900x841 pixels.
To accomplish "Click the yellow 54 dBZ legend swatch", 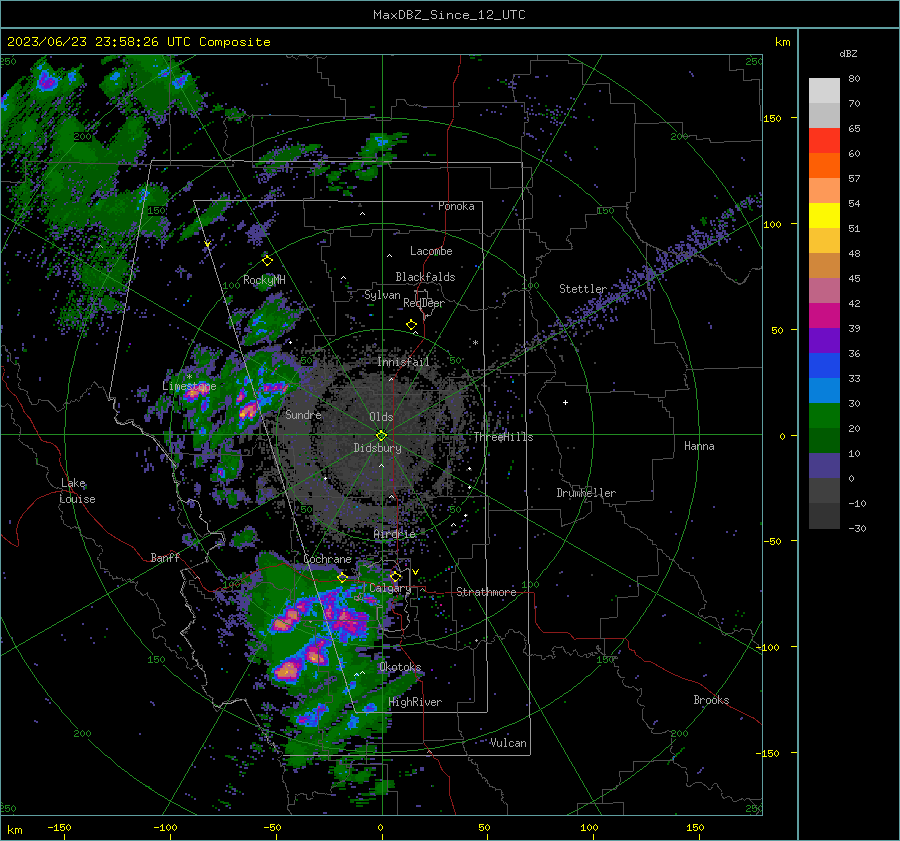I will [x=824, y=215].
